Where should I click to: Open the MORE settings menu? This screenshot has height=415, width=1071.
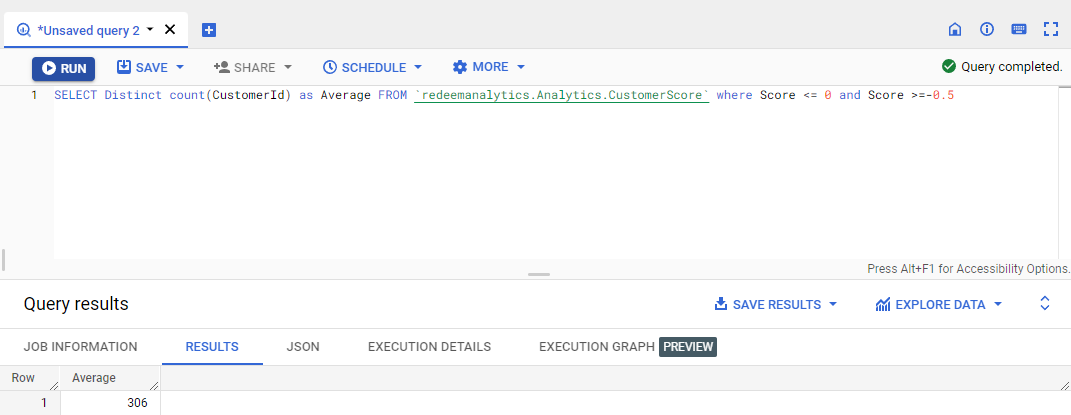tap(480, 67)
